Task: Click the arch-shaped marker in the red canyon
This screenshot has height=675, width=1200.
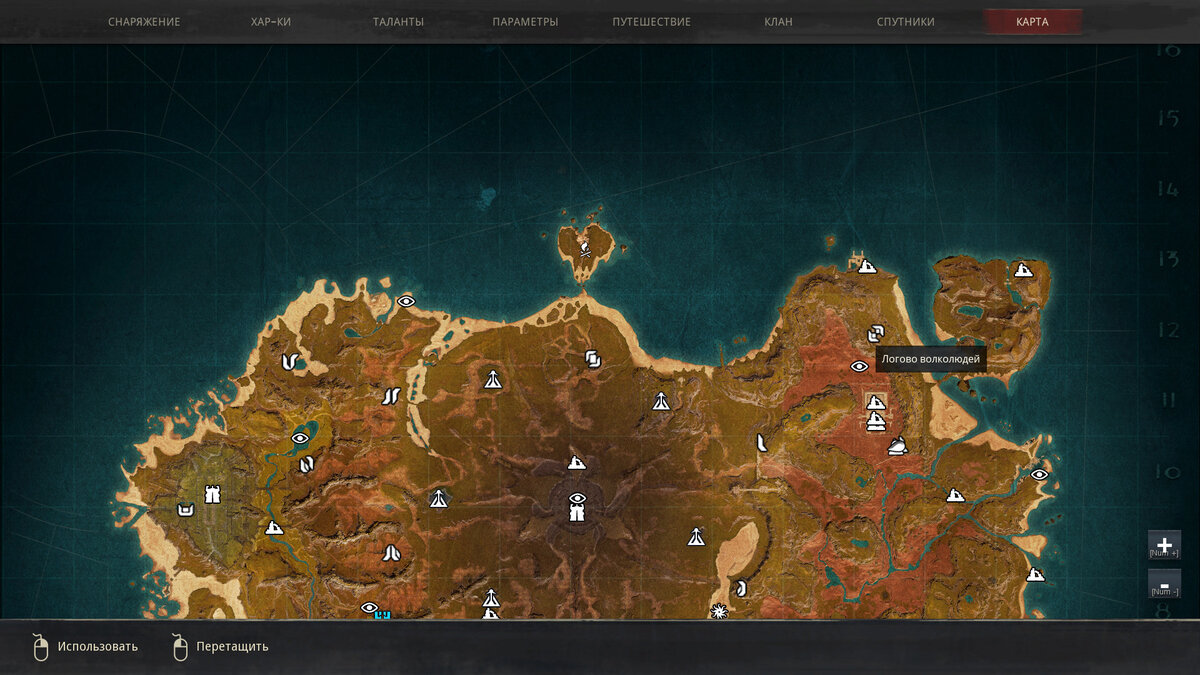Action: click(391, 551)
